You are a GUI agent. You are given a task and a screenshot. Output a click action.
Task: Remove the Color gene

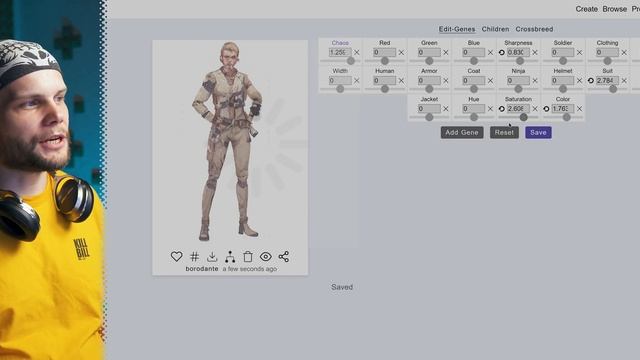579,109
